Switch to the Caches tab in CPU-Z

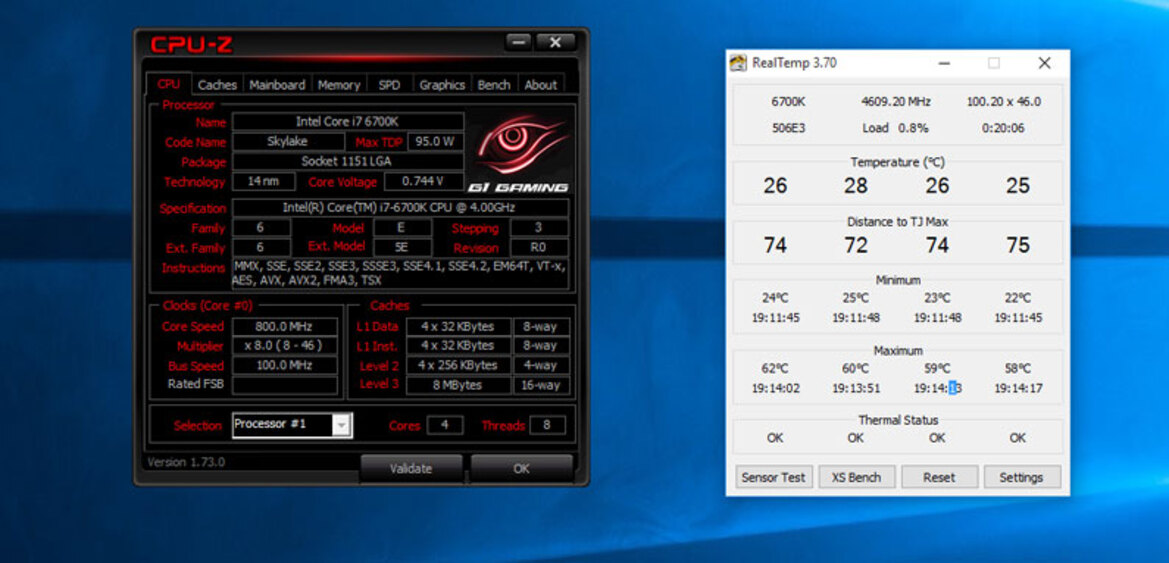pos(218,85)
